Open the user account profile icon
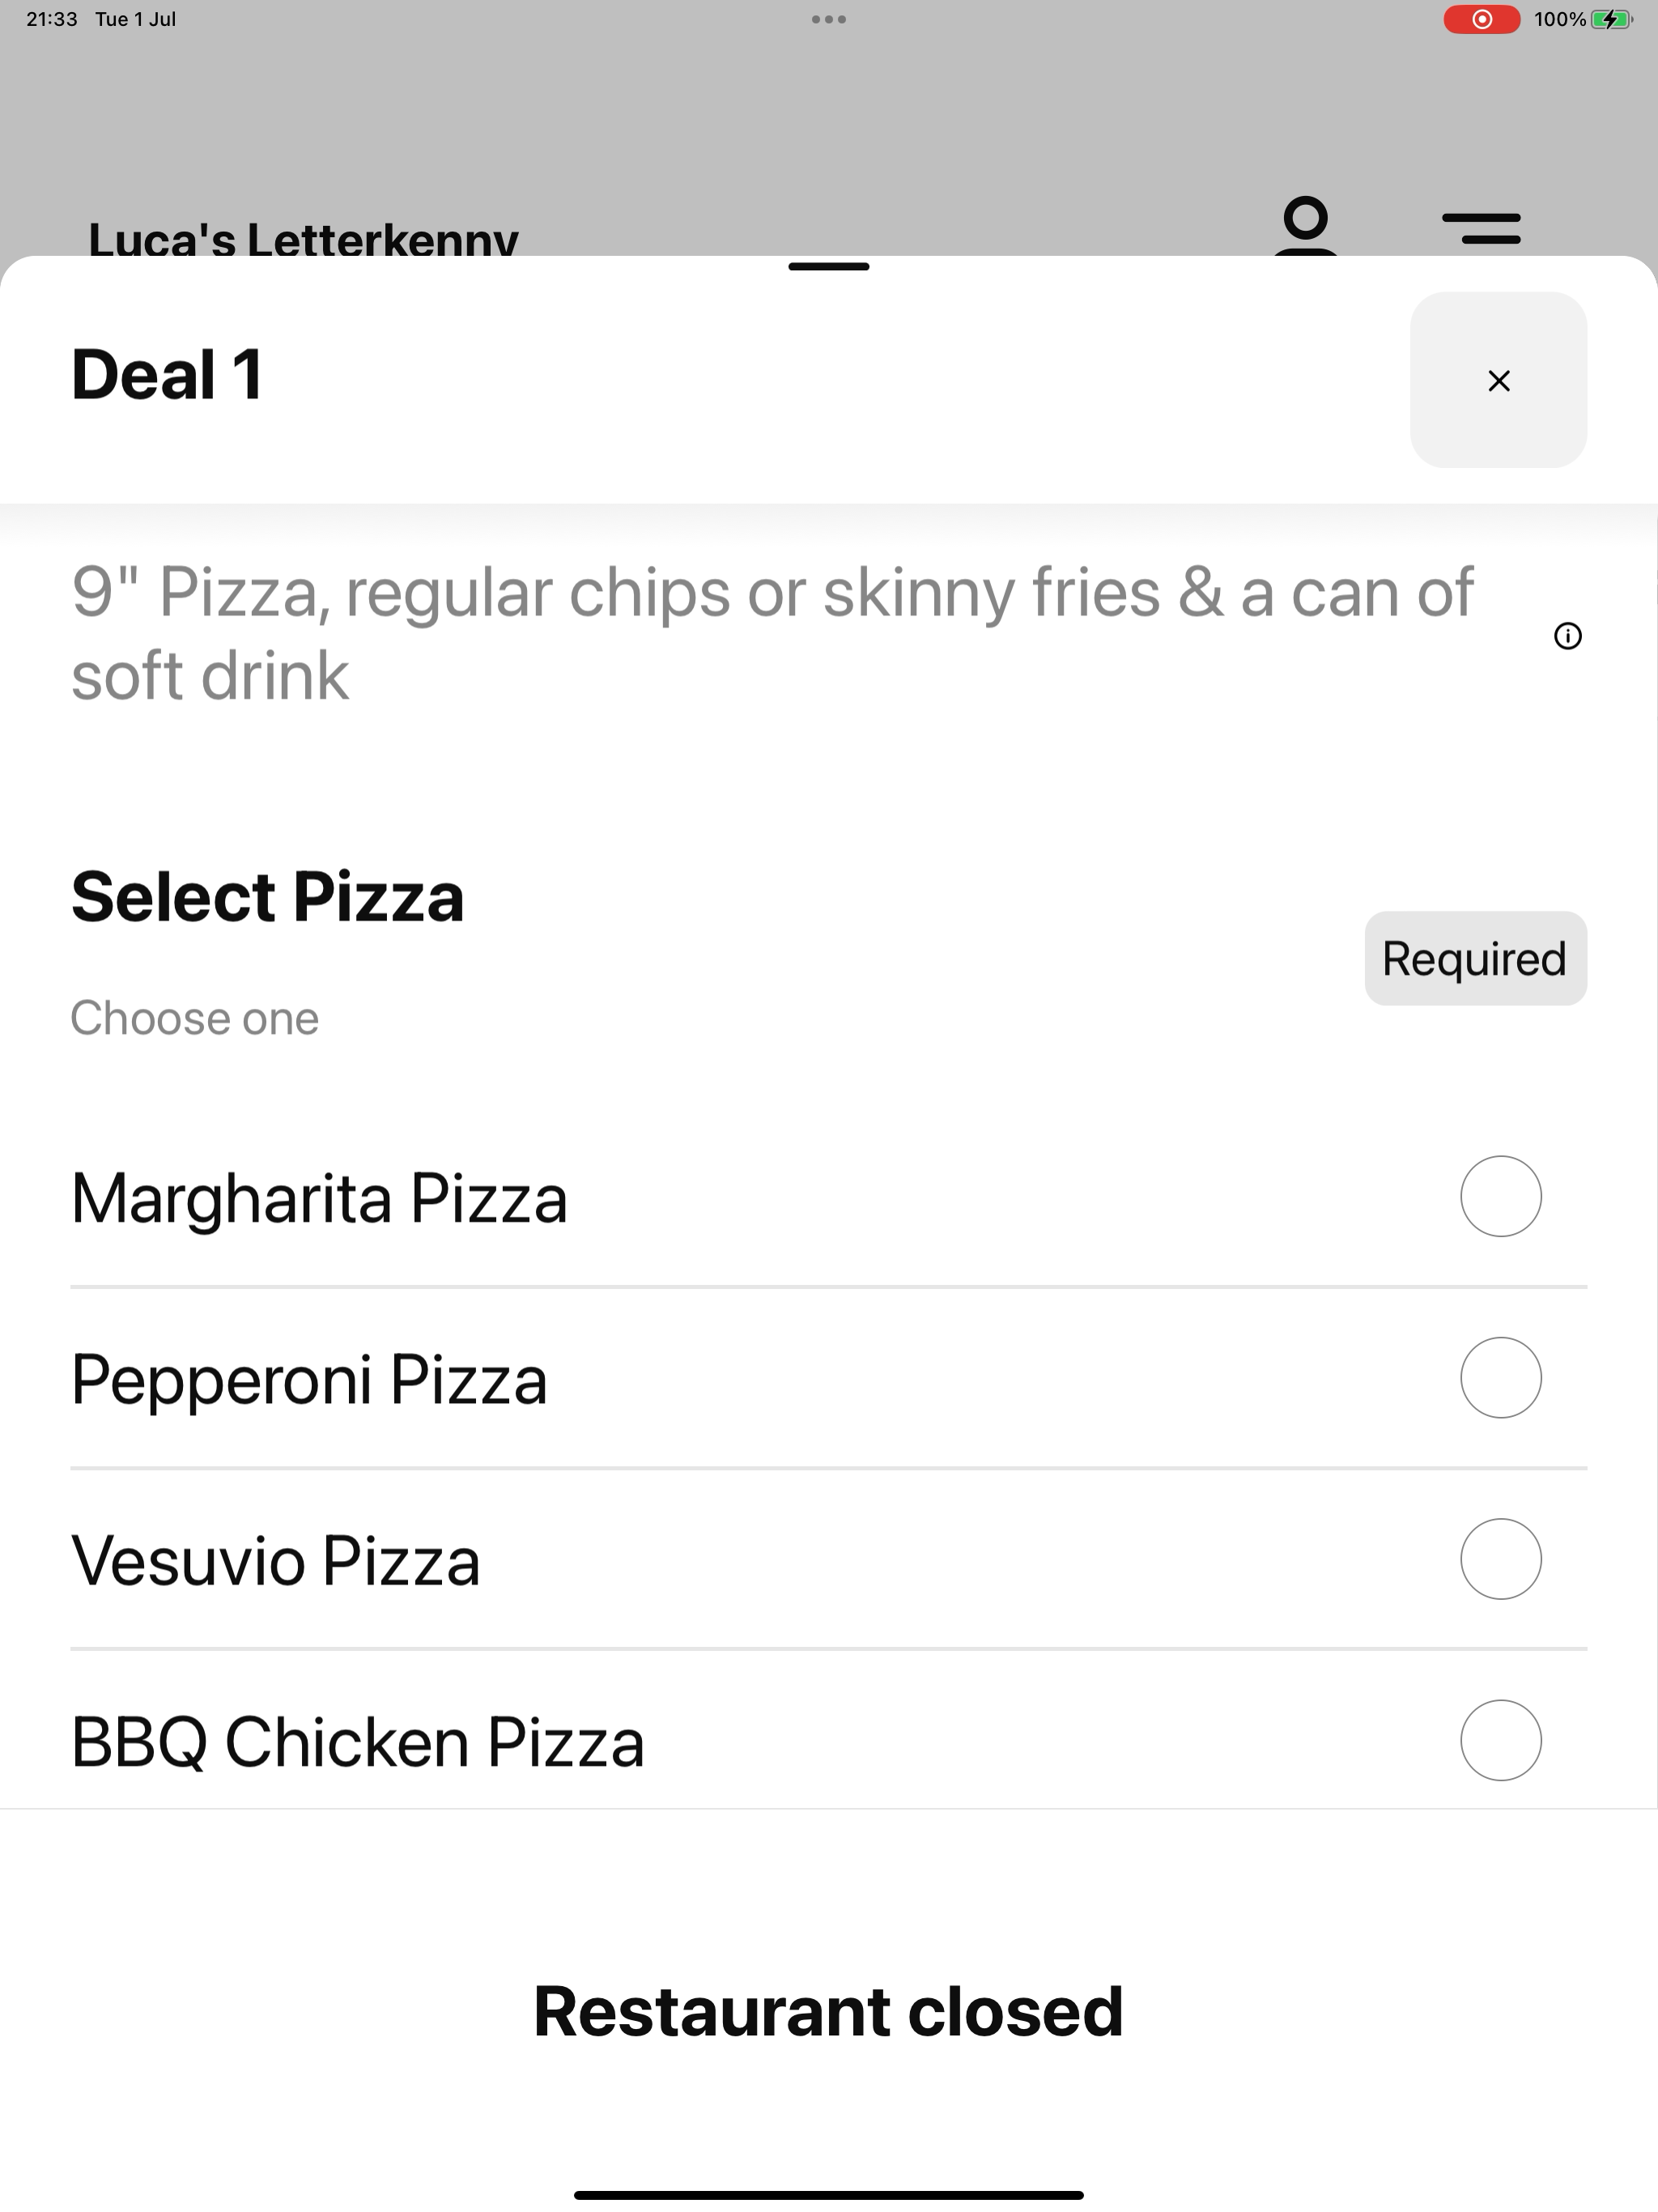The image size is (1658, 2212). tap(1306, 226)
